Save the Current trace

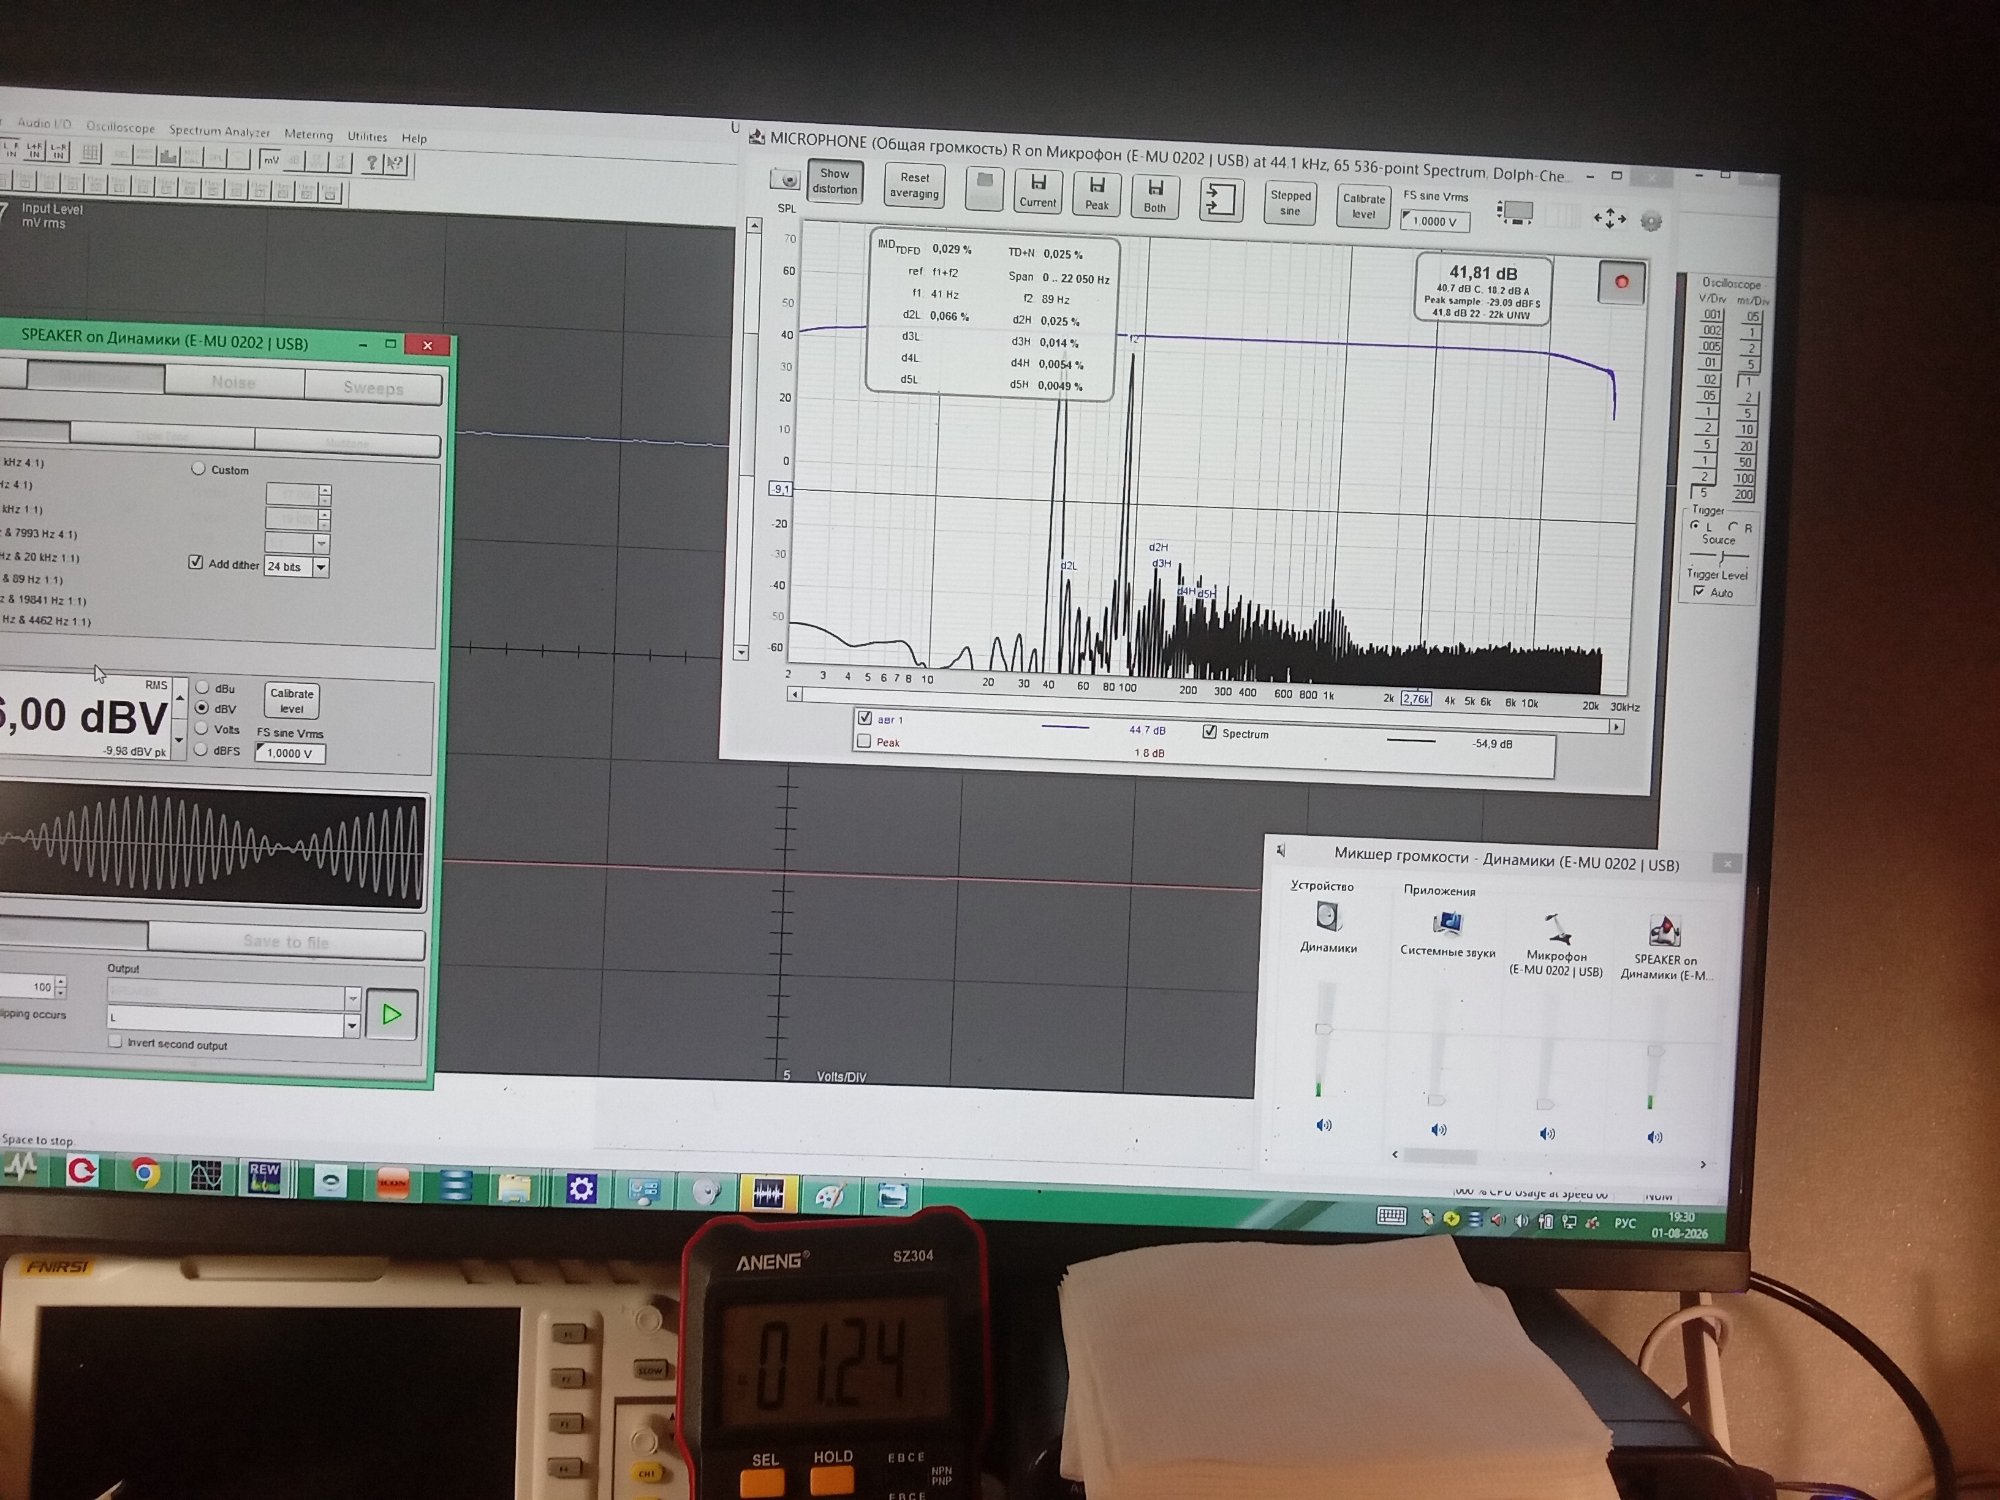(1038, 190)
